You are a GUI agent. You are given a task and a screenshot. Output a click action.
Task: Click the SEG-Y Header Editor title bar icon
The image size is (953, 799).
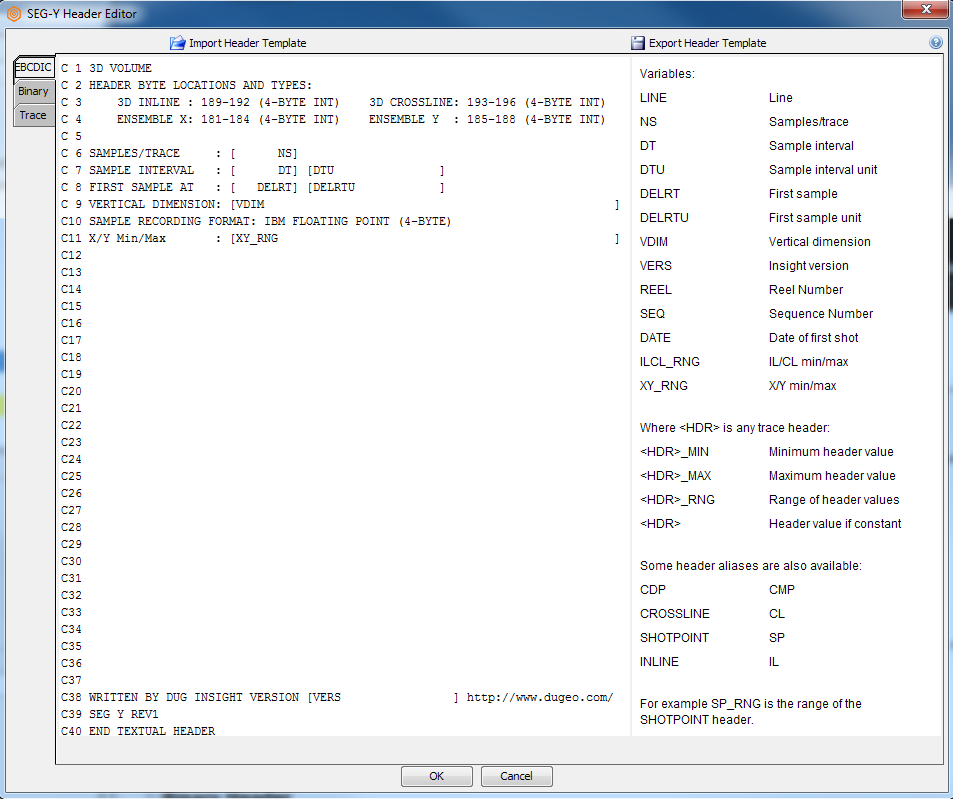coord(13,13)
